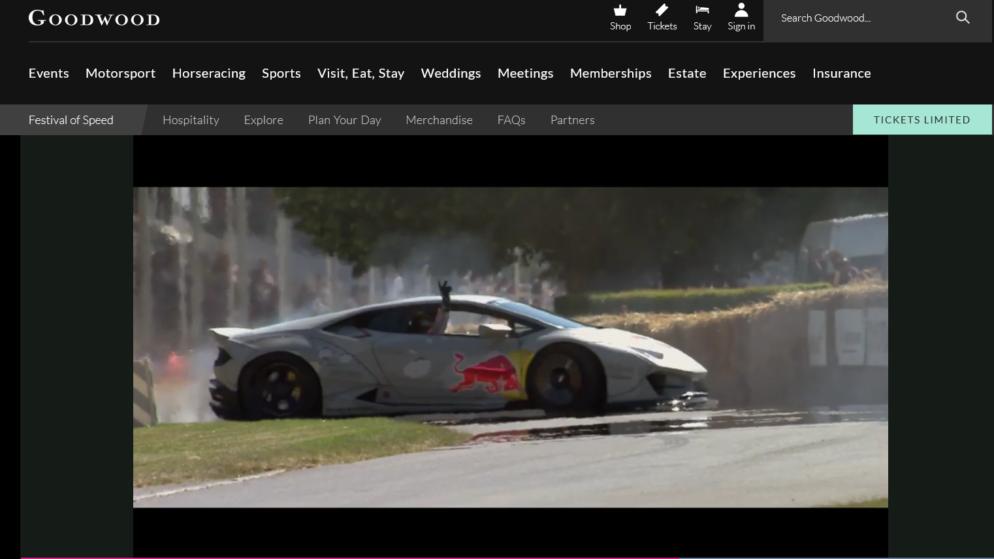Open the Motorsport menu
Viewport: 994px width, 559px height.
(120, 73)
